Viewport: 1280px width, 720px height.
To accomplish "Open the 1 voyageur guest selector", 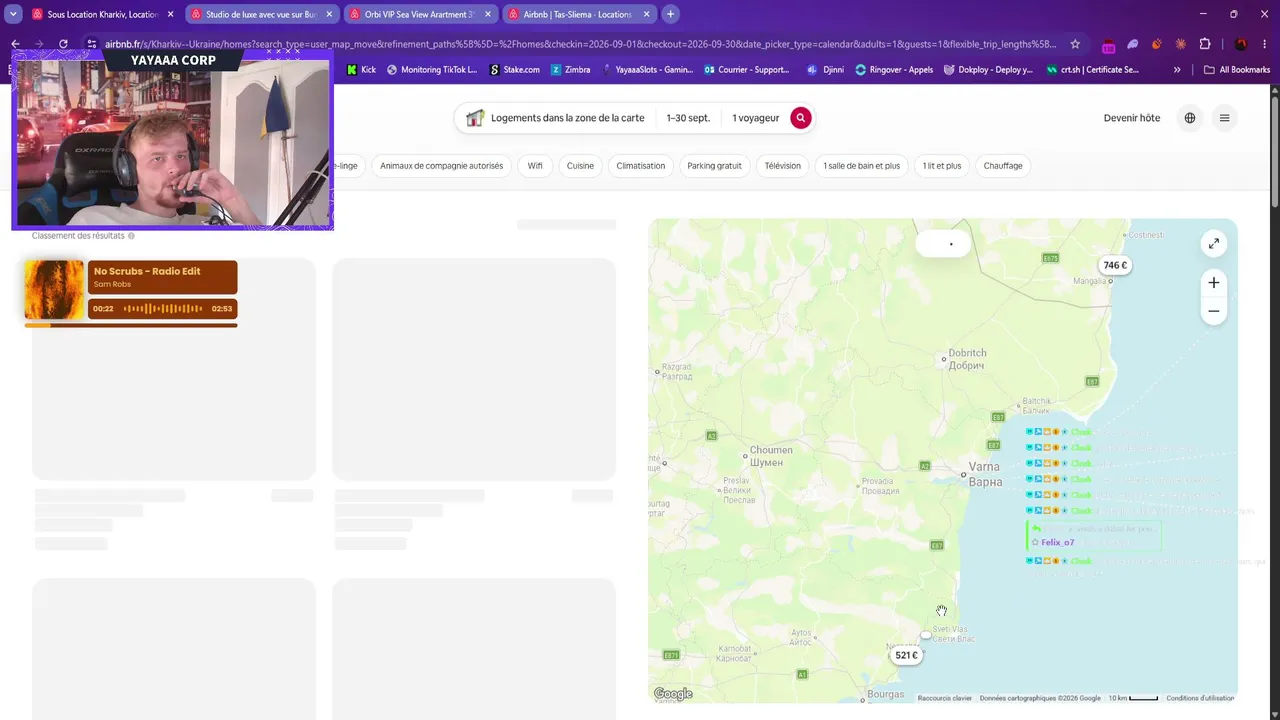I will pyautogui.click(x=755, y=118).
